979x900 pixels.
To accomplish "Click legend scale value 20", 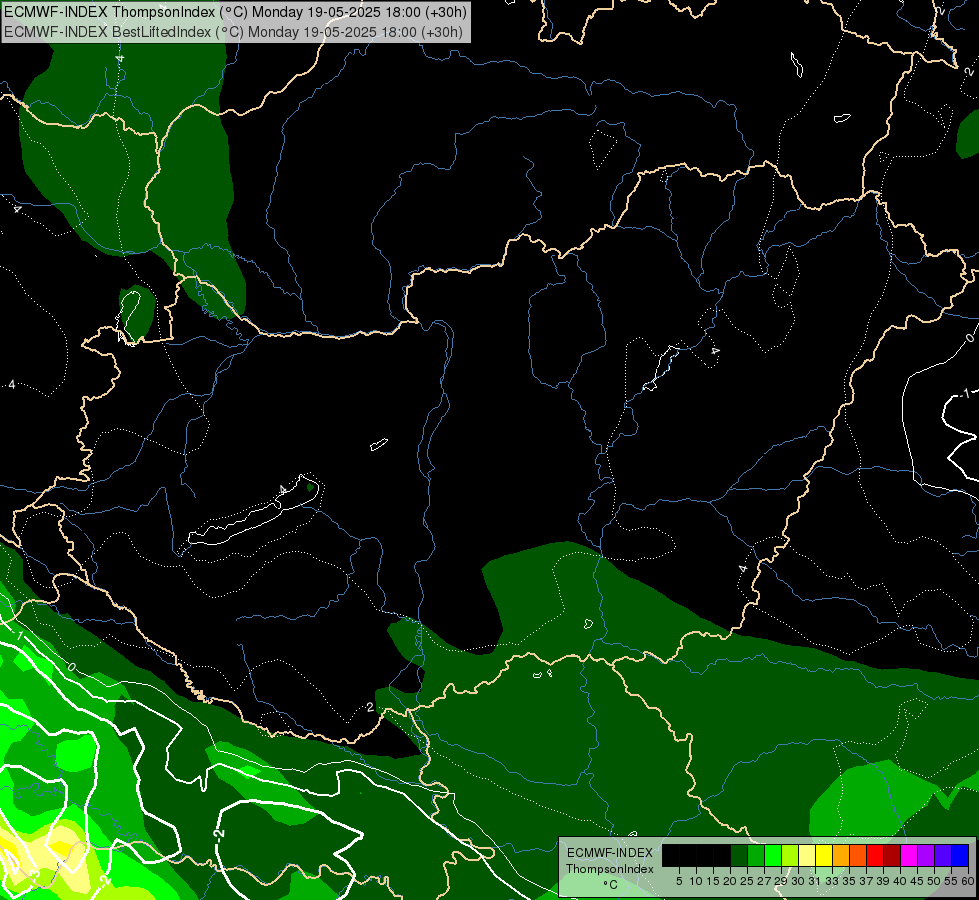I will coord(730,881).
